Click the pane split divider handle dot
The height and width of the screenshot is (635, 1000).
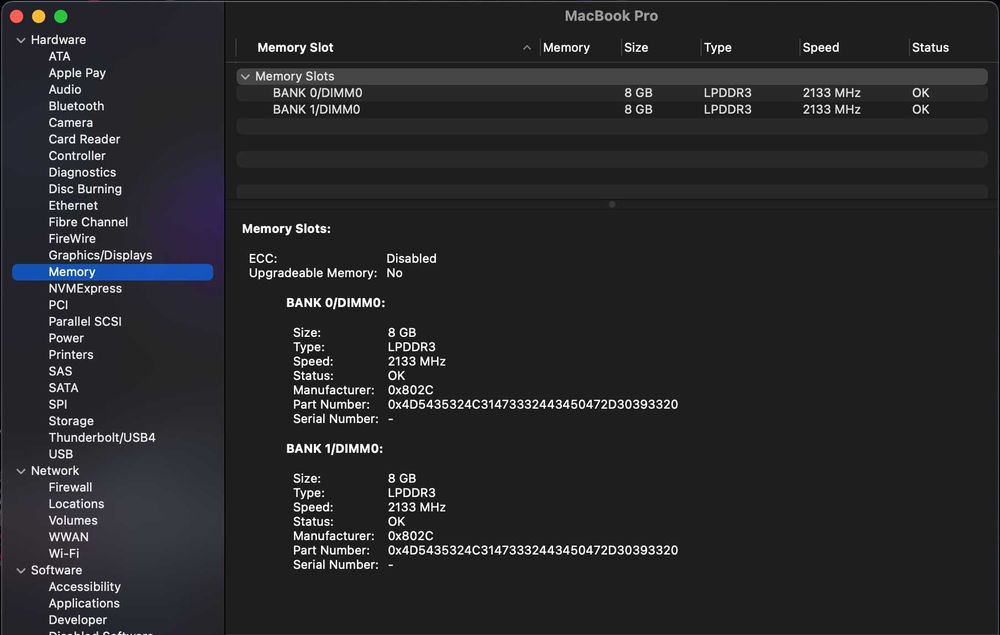(x=612, y=205)
